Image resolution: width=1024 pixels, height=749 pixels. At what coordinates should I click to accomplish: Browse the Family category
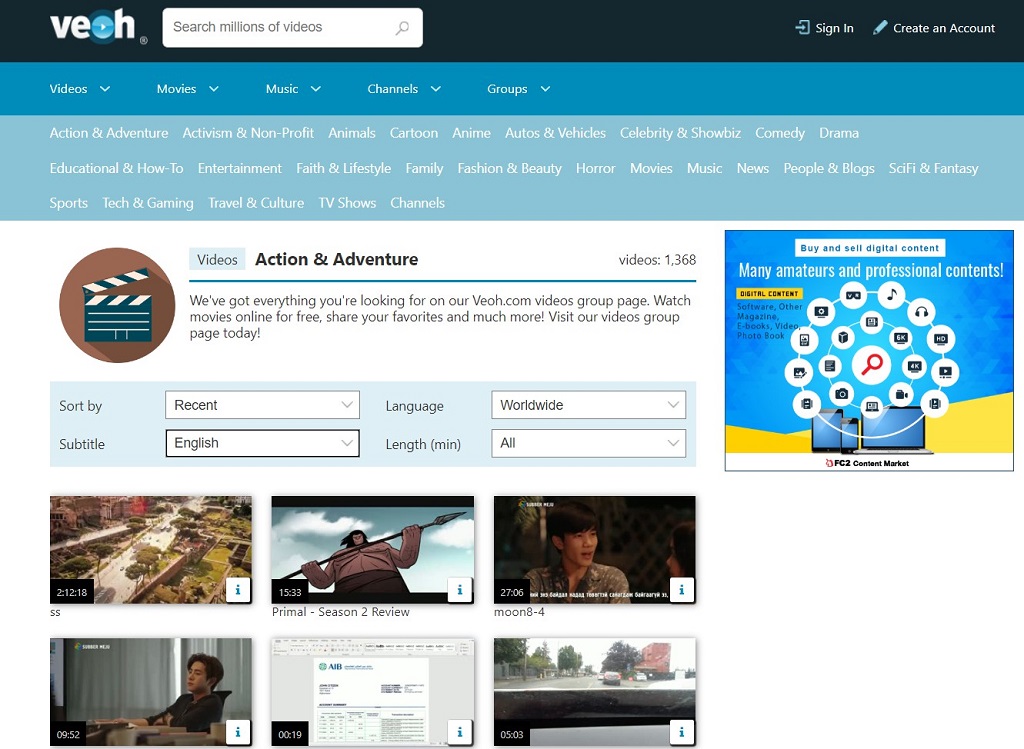(x=424, y=168)
